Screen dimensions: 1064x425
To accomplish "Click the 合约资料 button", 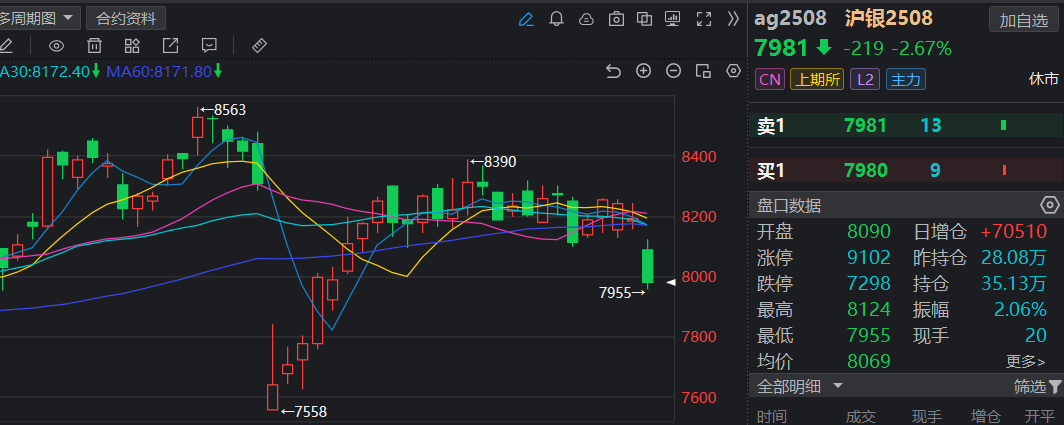I will [x=126, y=18].
